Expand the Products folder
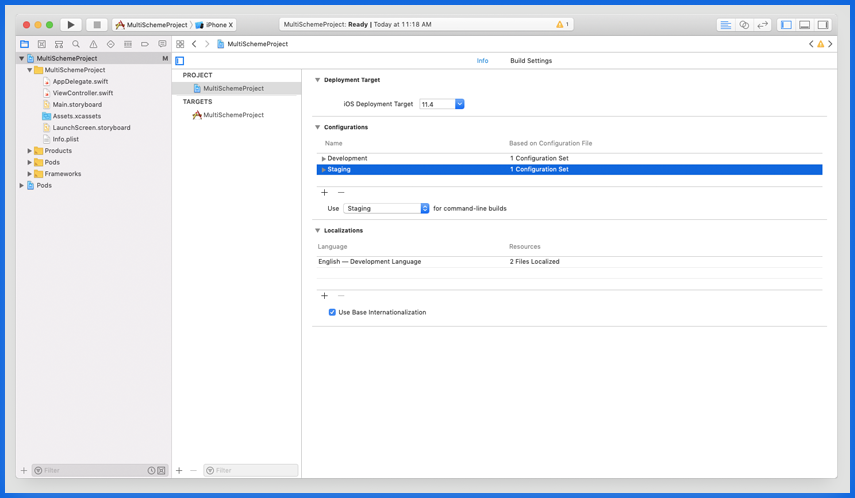This screenshot has width=855, height=498. 29,151
